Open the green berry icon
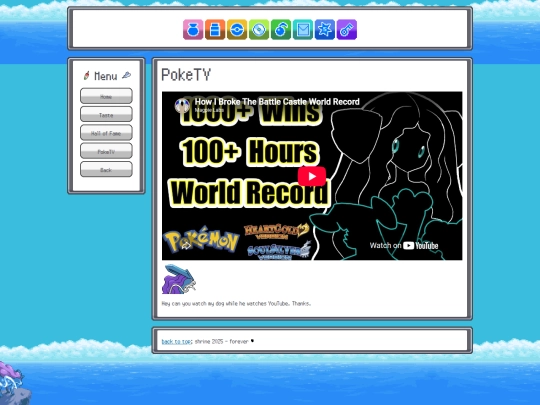Screen dimensions: 540x405 pos(281,30)
